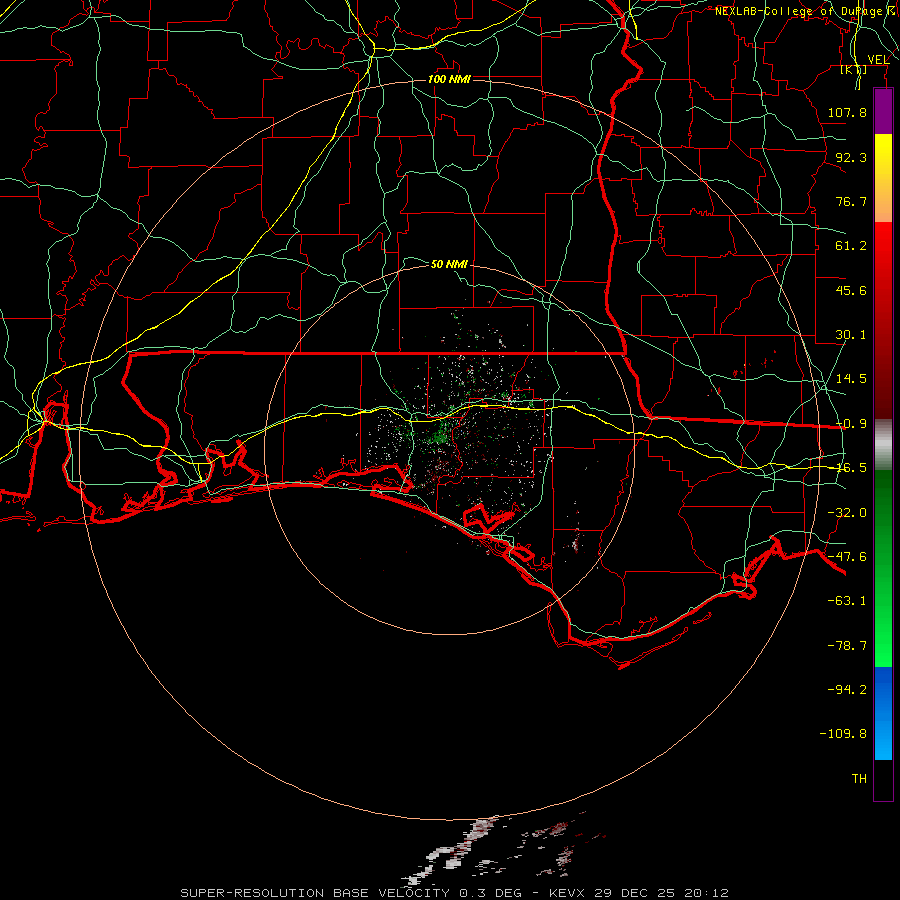Click the "TH" label below the scale
This screenshot has height=900, width=900.
tap(859, 779)
